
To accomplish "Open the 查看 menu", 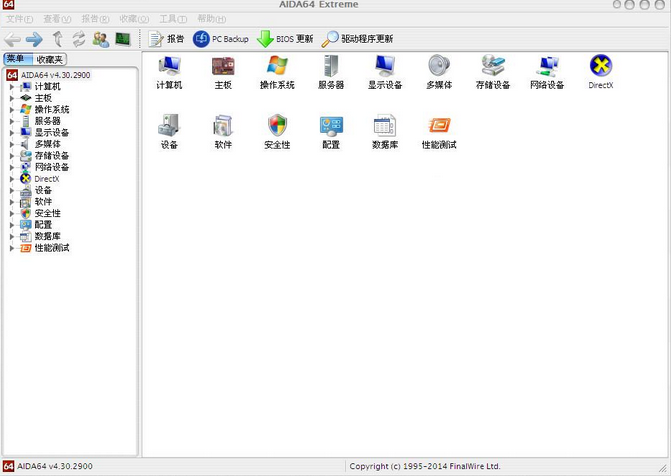I will 57,19.
